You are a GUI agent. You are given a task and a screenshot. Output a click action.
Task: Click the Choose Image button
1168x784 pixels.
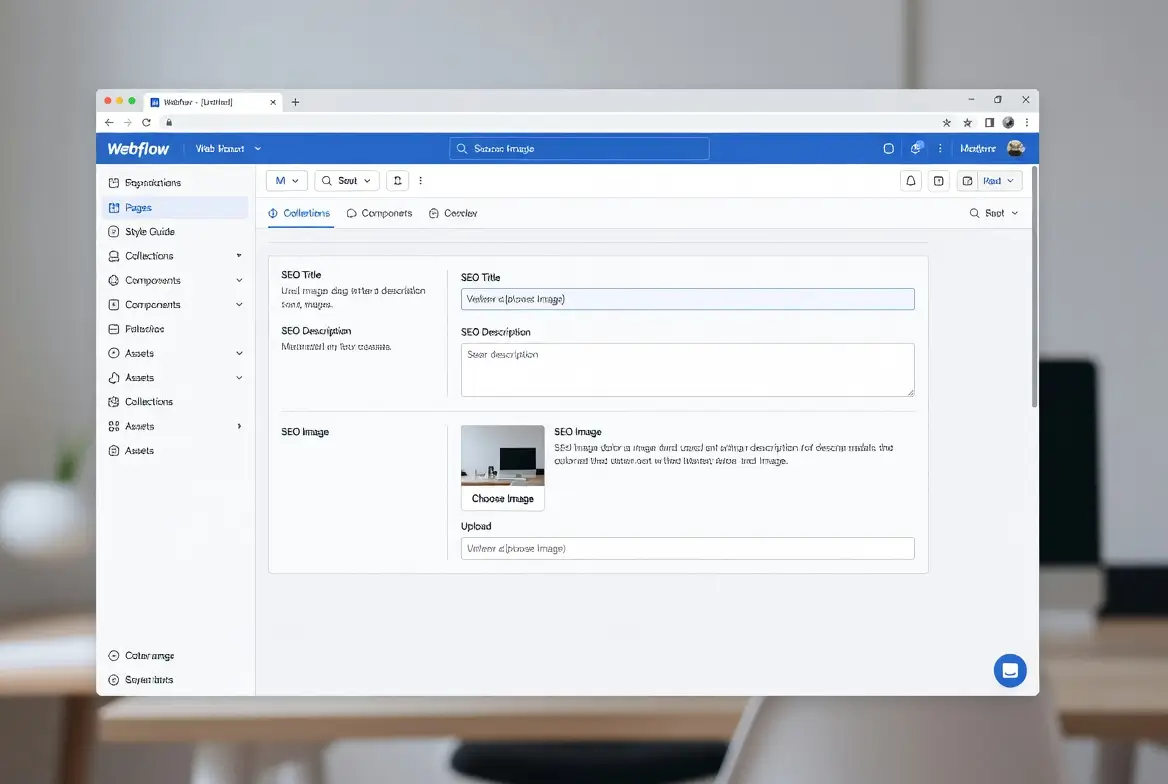pos(503,499)
